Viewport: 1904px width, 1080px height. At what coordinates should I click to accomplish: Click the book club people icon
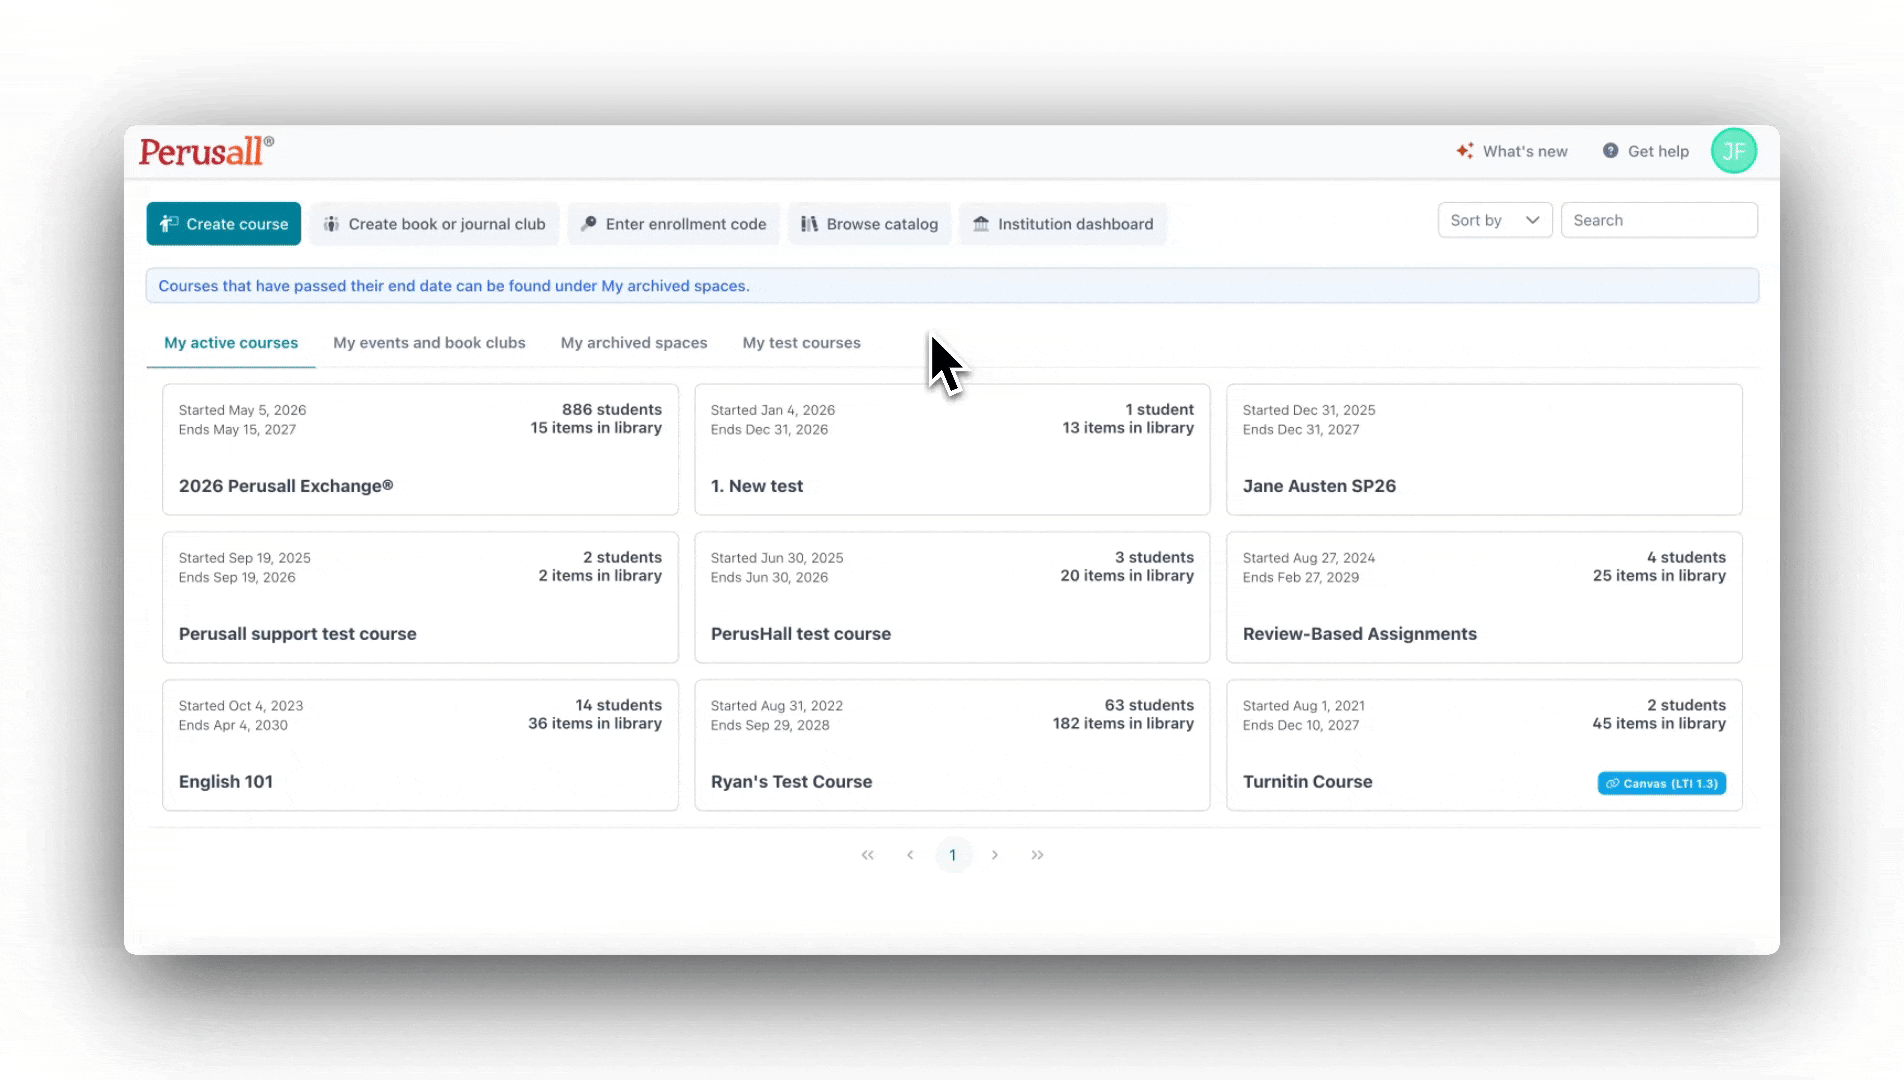pyautogui.click(x=331, y=224)
